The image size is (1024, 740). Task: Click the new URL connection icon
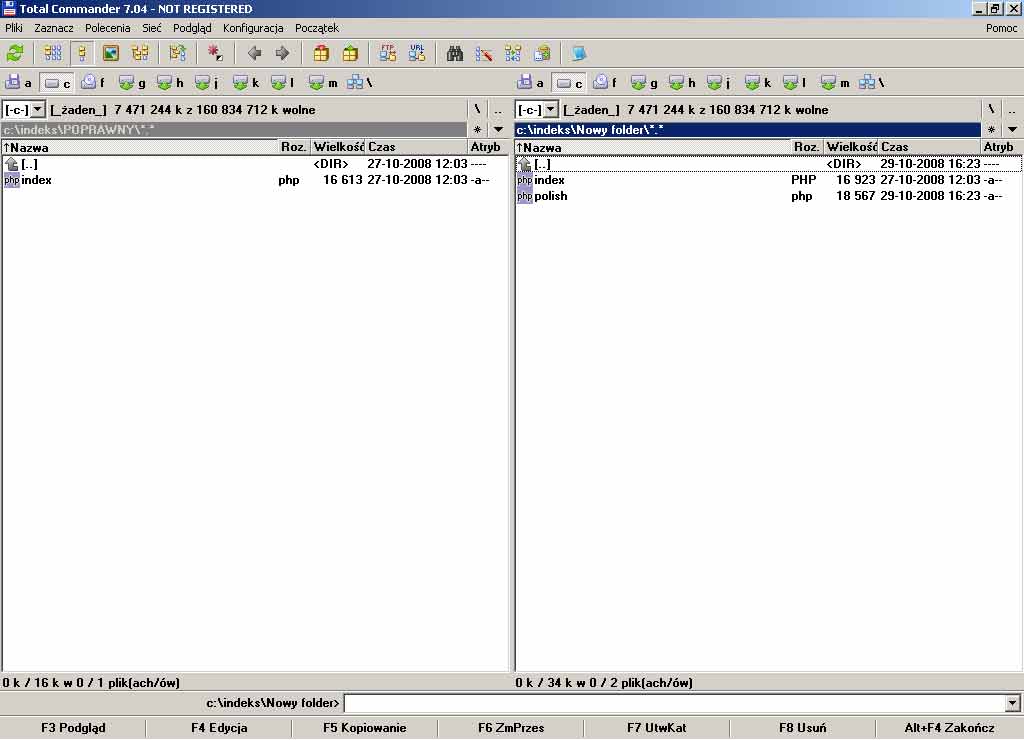(x=417, y=54)
